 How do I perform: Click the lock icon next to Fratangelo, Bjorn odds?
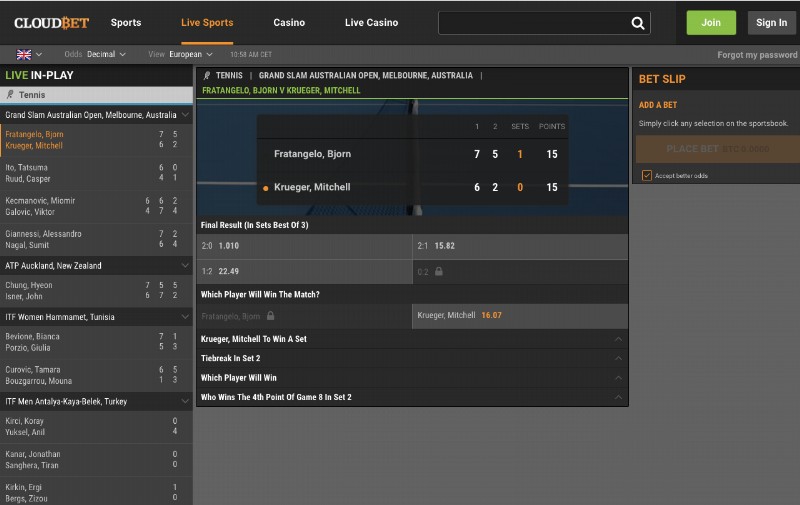pyautogui.click(x=270, y=316)
